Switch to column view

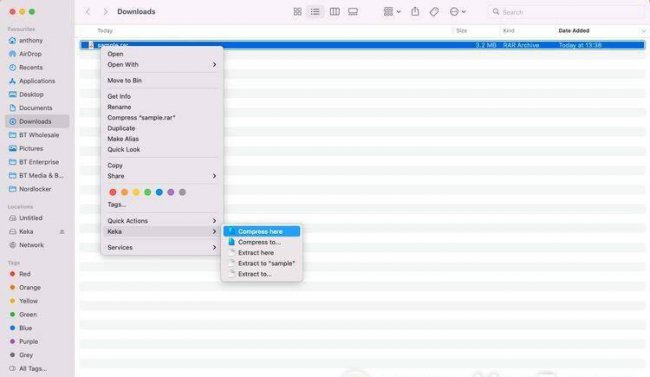335,12
